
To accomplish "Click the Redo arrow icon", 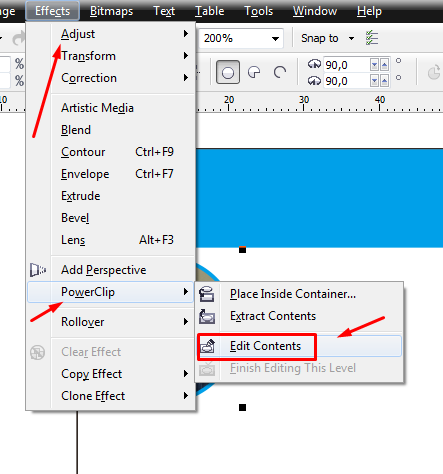I will point(18,38).
